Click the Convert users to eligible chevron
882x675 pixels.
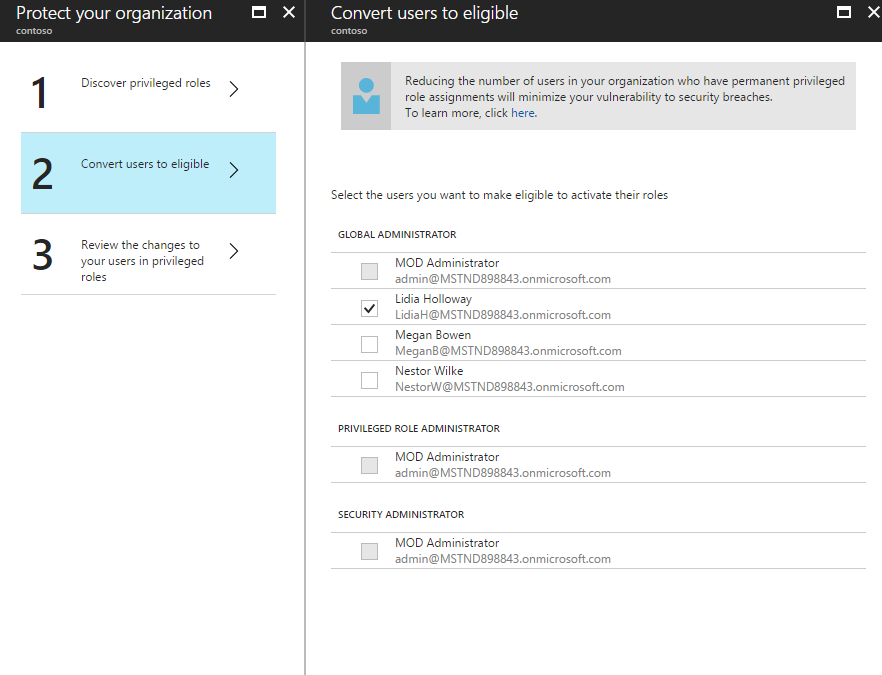click(x=234, y=170)
